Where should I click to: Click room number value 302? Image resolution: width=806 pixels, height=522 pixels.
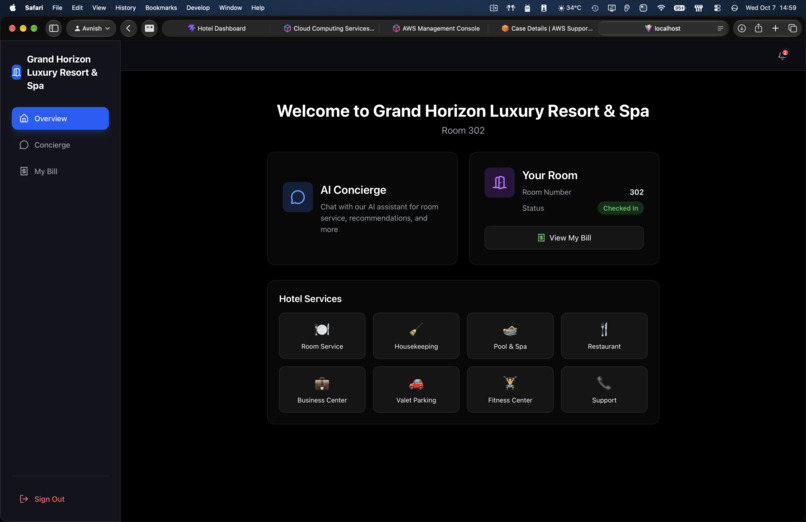(636, 192)
